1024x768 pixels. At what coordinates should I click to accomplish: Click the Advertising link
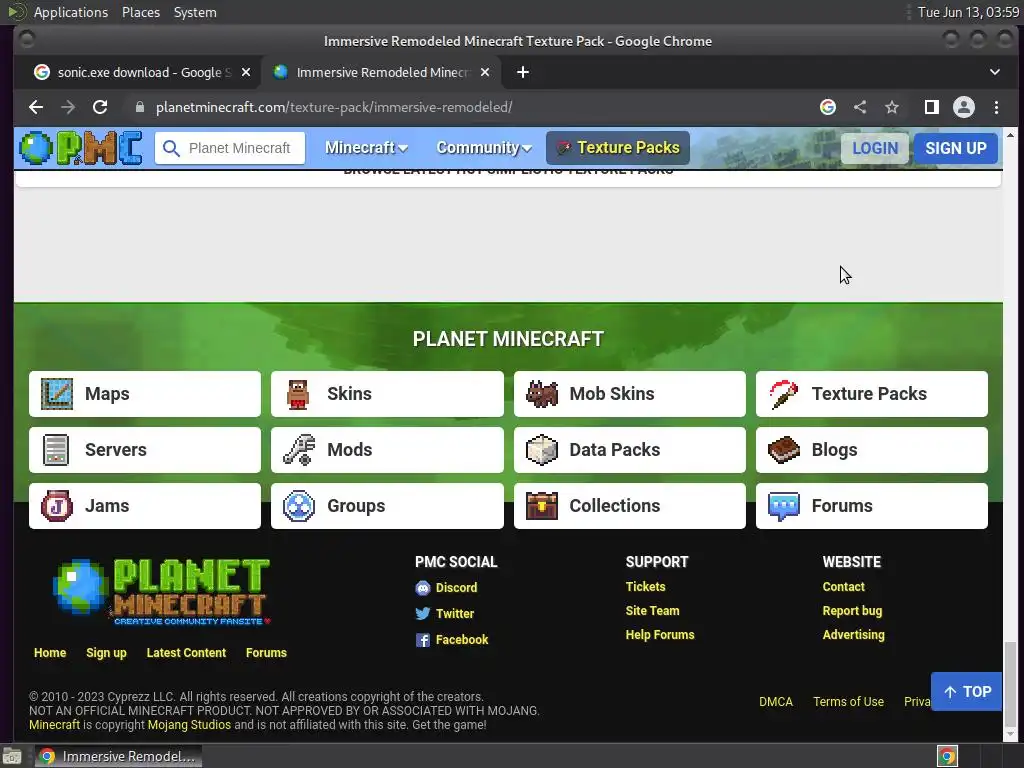[854, 635]
